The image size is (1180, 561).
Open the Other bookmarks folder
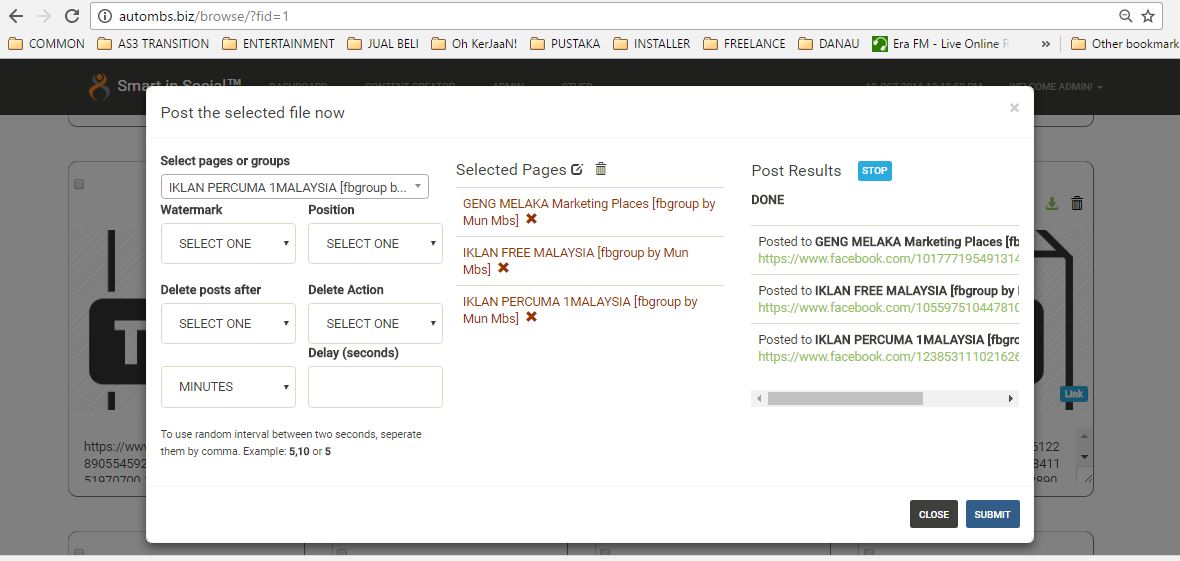[1124, 44]
